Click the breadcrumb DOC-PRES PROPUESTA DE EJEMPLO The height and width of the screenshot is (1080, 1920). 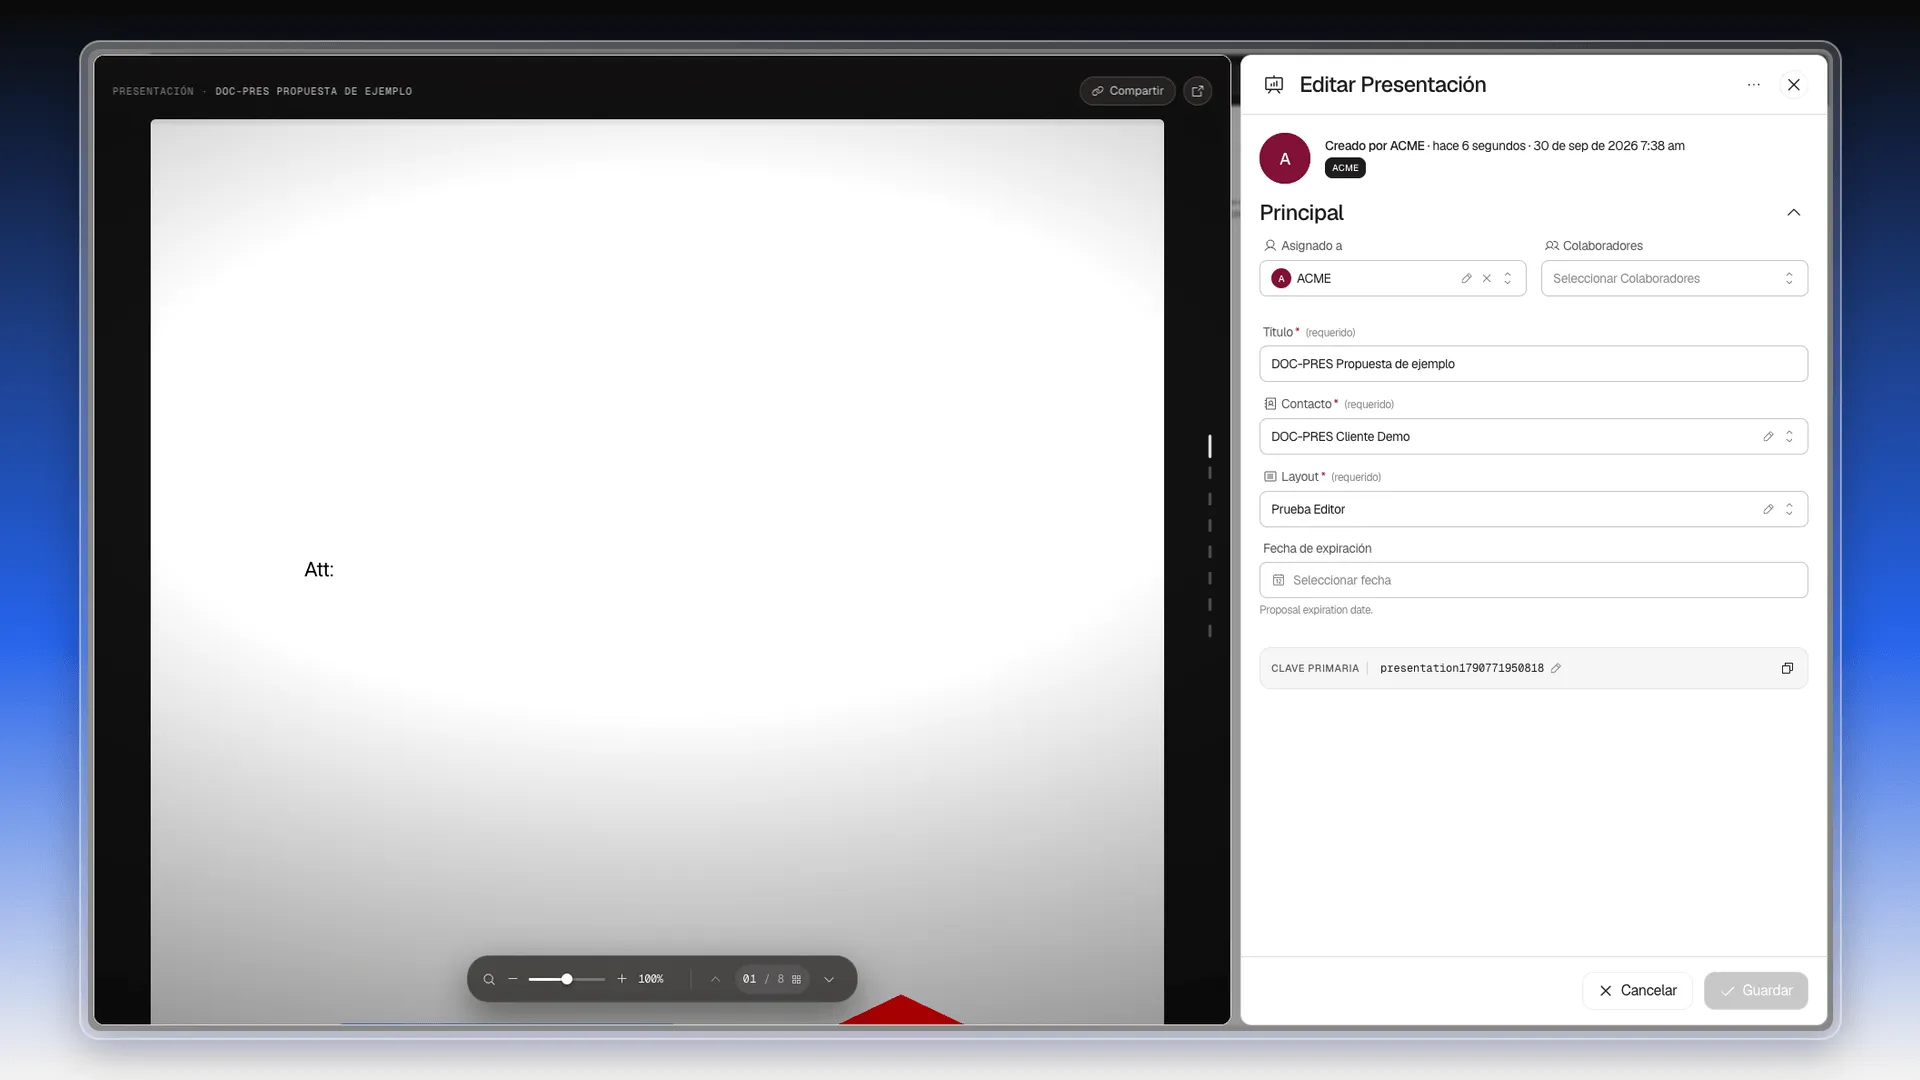point(314,91)
